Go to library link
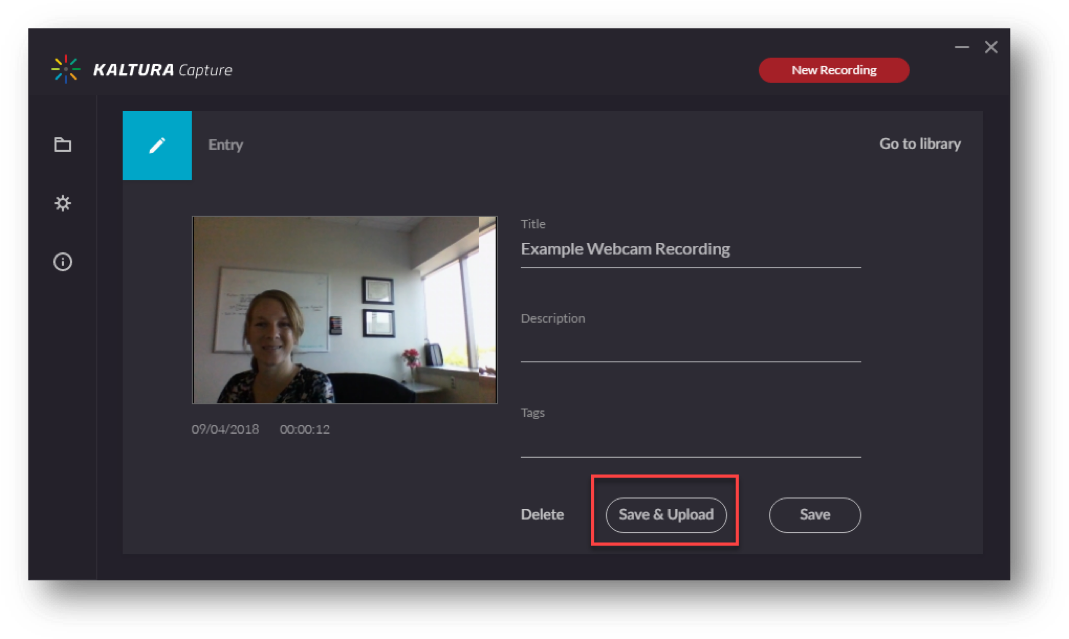The height and width of the screenshot is (639, 1069). point(920,144)
